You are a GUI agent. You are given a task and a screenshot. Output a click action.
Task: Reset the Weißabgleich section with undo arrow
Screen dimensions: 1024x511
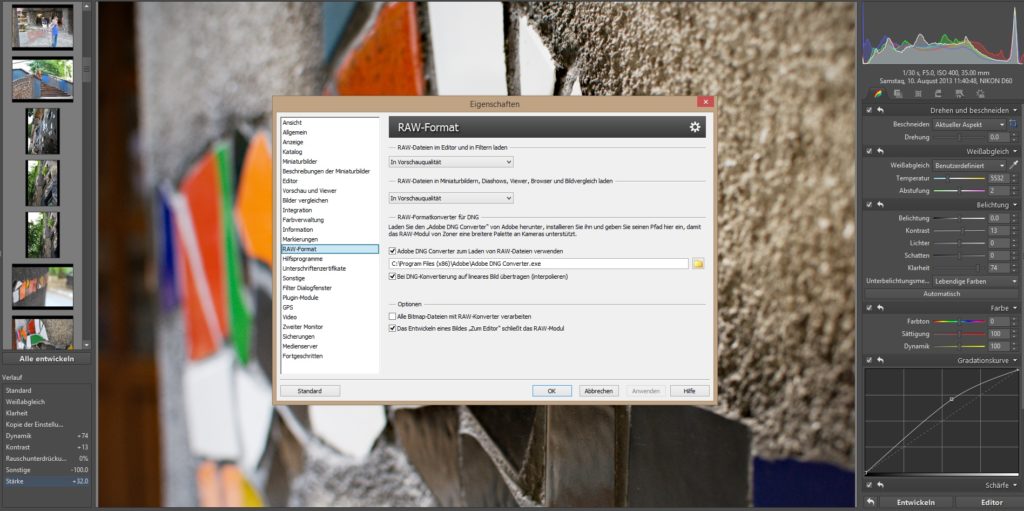click(x=880, y=151)
